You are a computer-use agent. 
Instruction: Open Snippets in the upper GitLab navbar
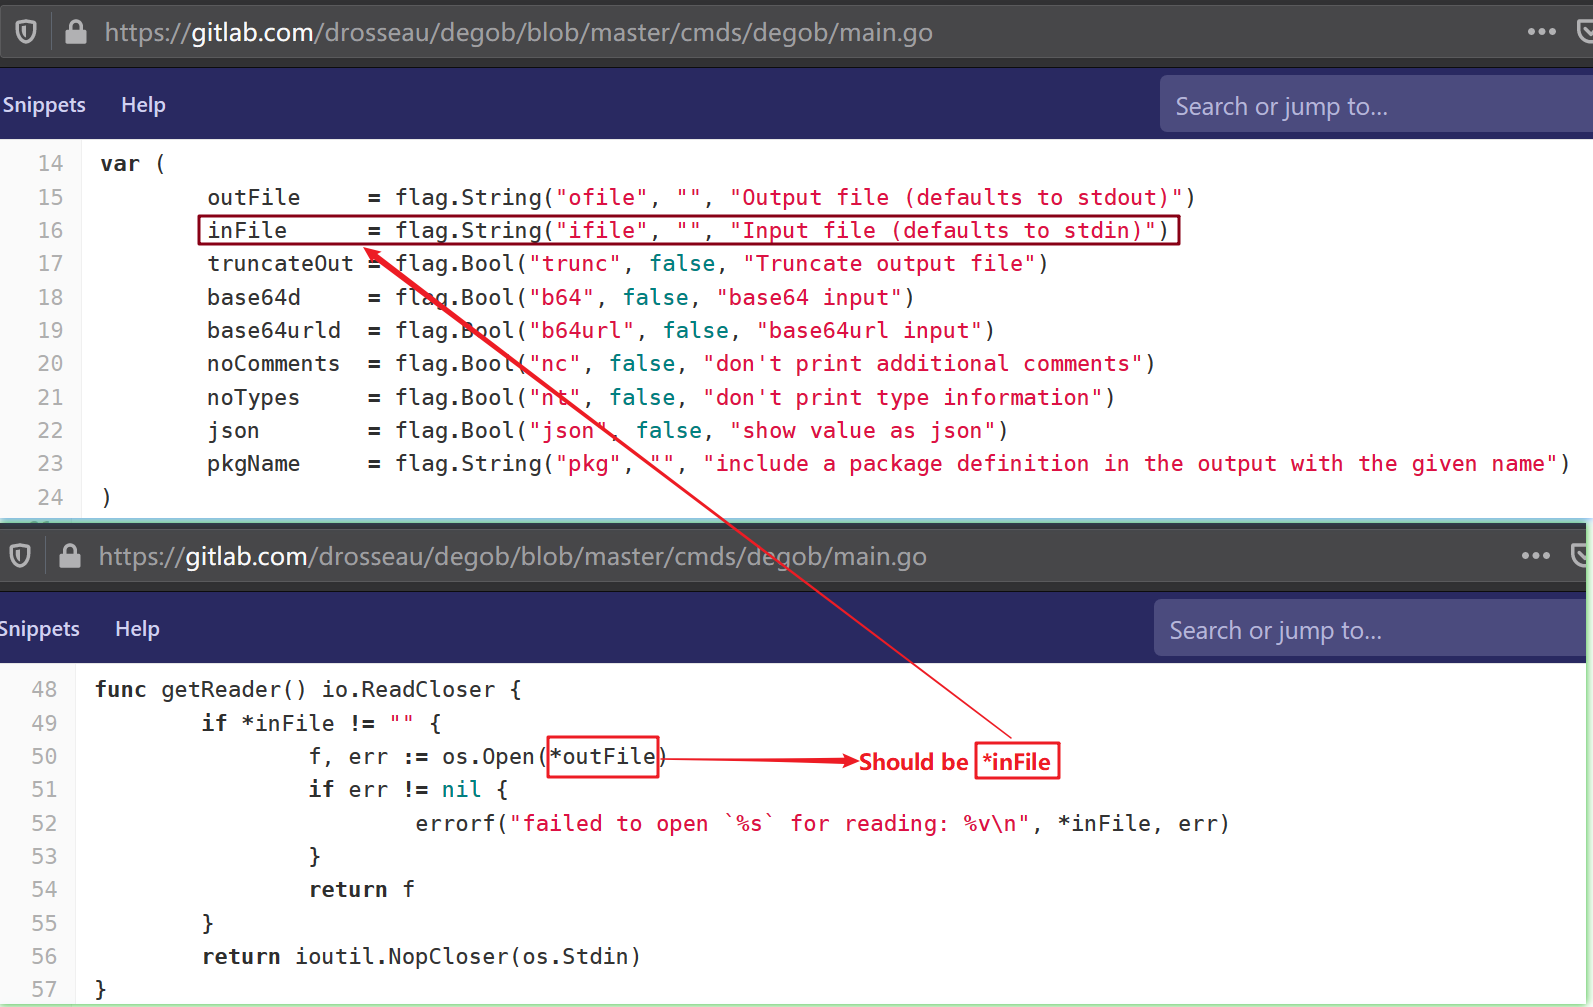[44, 105]
